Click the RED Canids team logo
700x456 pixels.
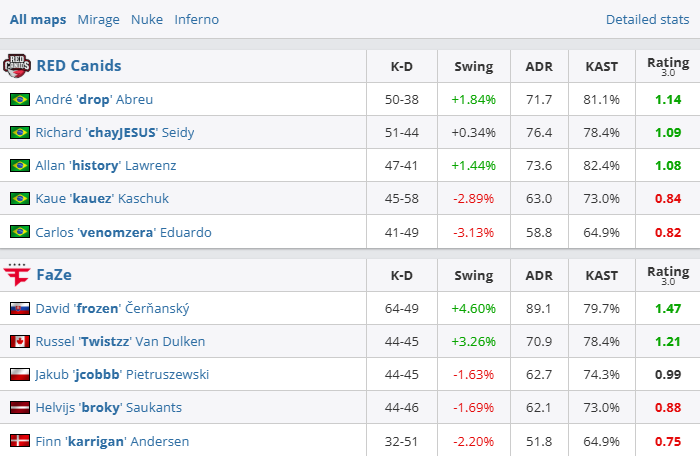18,66
